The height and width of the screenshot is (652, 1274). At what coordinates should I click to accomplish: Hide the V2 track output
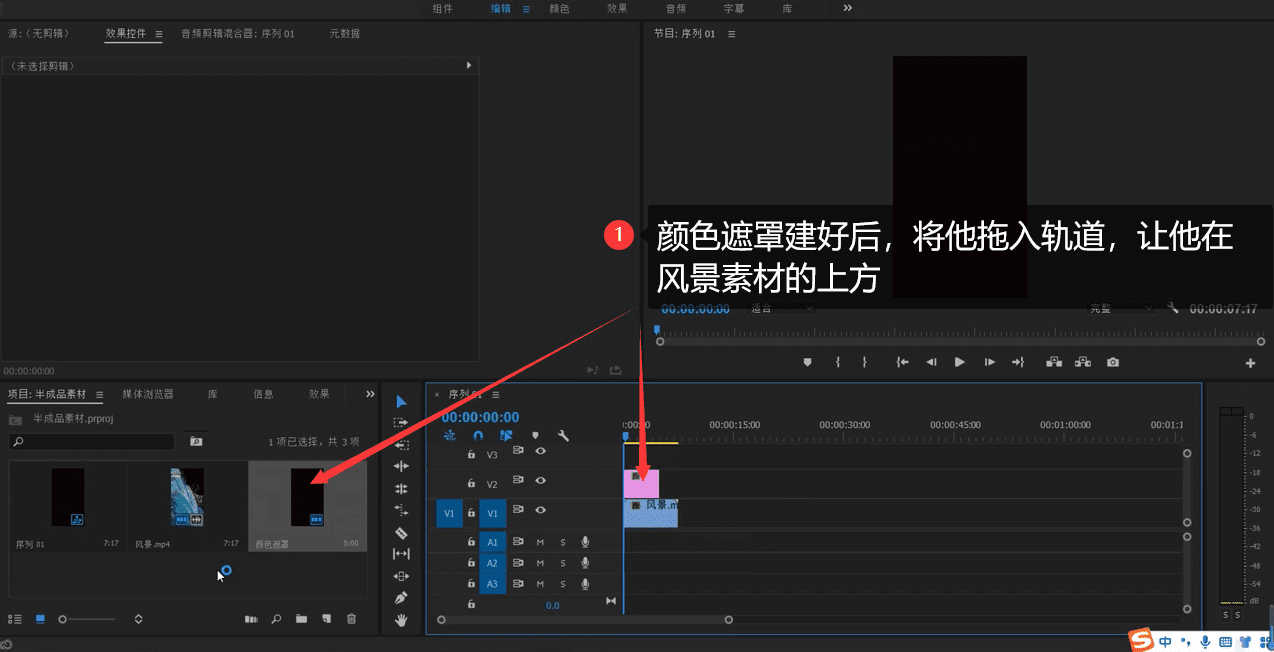[540, 482]
